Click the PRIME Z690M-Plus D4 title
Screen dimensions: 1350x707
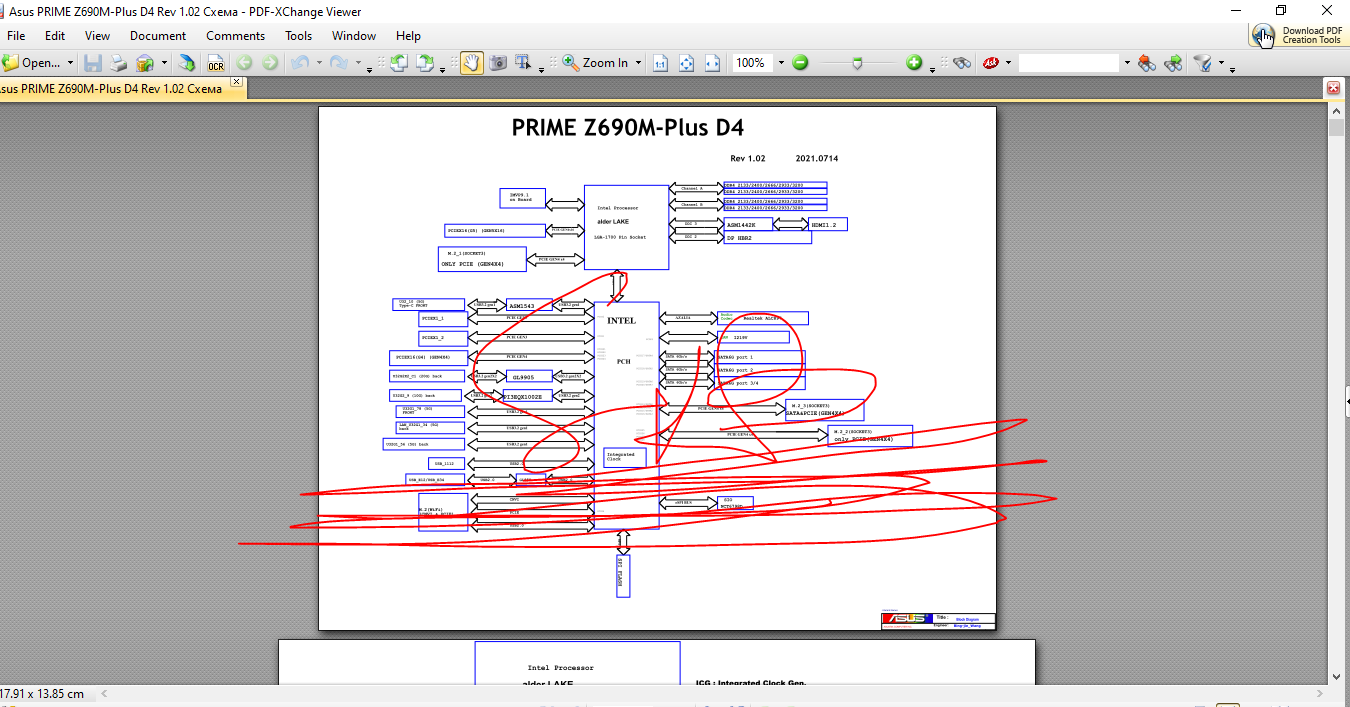[x=627, y=128]
